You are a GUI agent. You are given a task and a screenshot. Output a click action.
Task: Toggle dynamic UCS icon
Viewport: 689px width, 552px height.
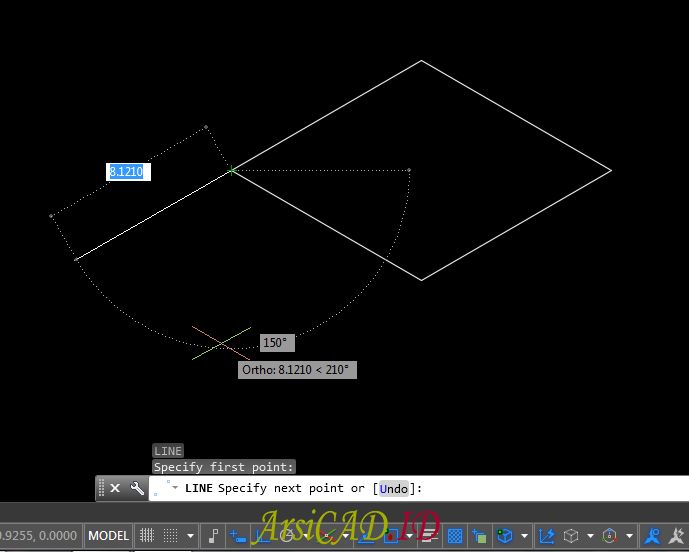pos(547,536)
